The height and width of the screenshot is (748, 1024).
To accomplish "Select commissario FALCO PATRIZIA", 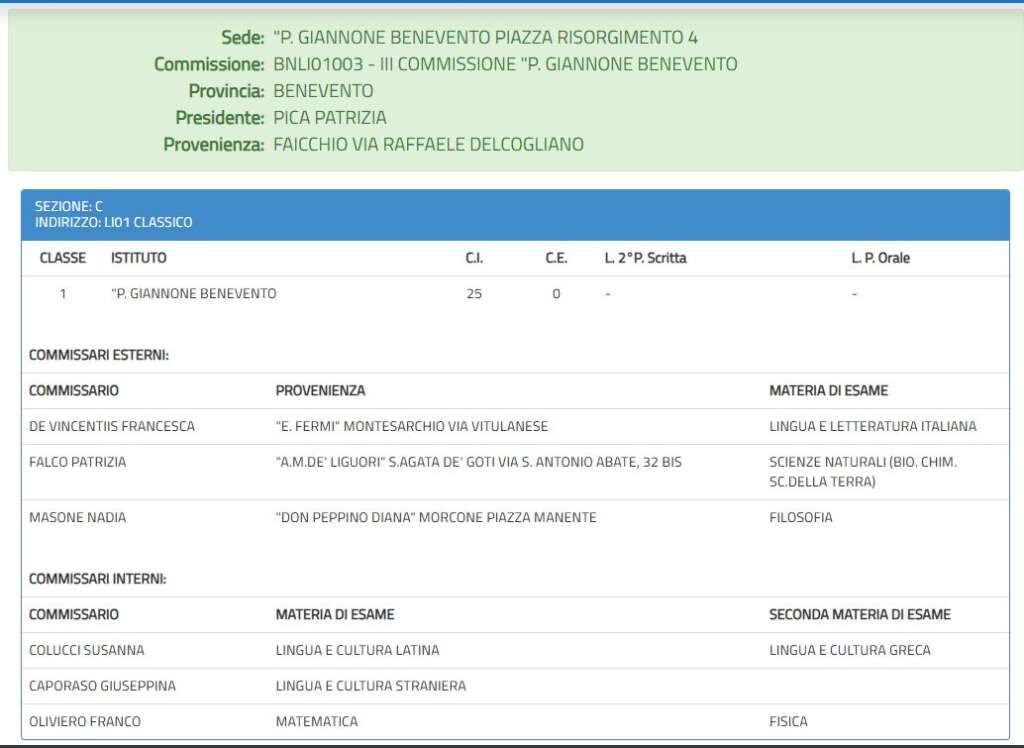I will [x=78, y=463].
